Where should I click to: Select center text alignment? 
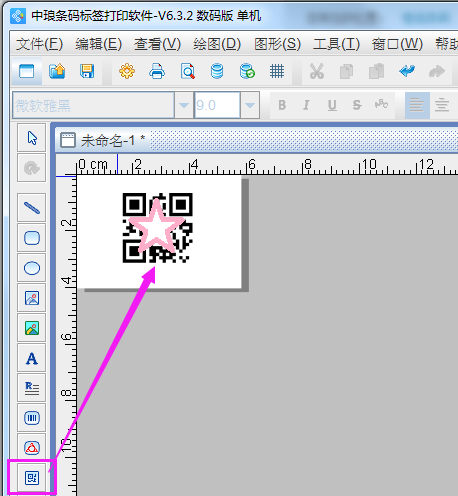(x=442, y=106)
